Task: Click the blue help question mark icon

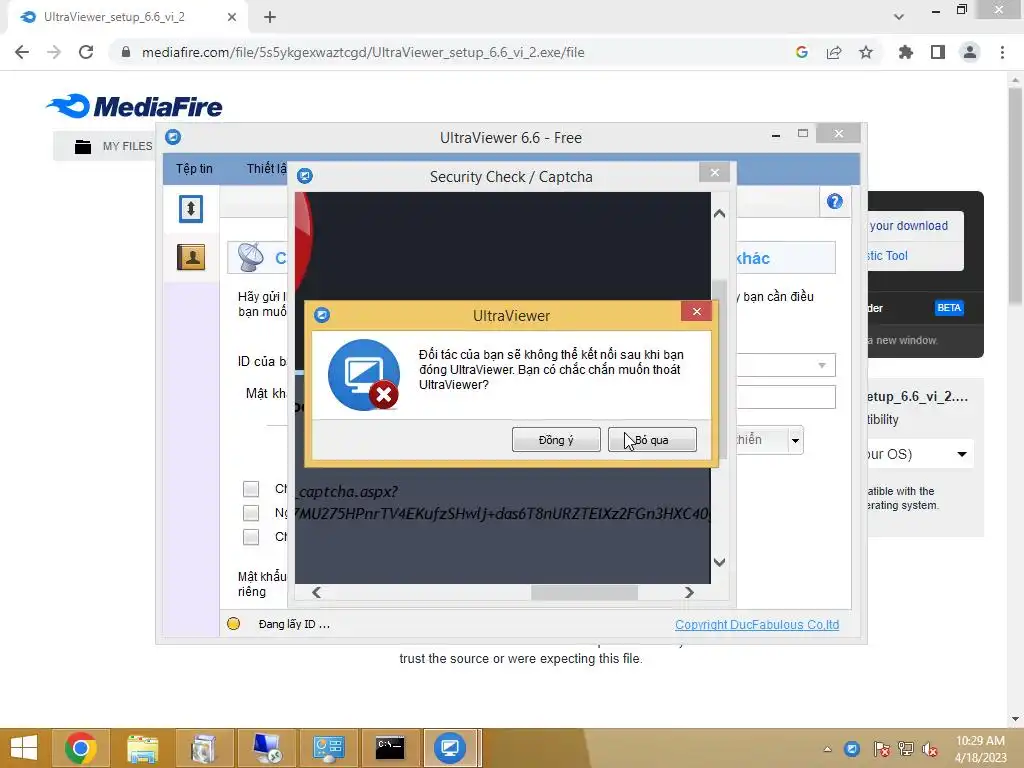Action: point(834,201)
